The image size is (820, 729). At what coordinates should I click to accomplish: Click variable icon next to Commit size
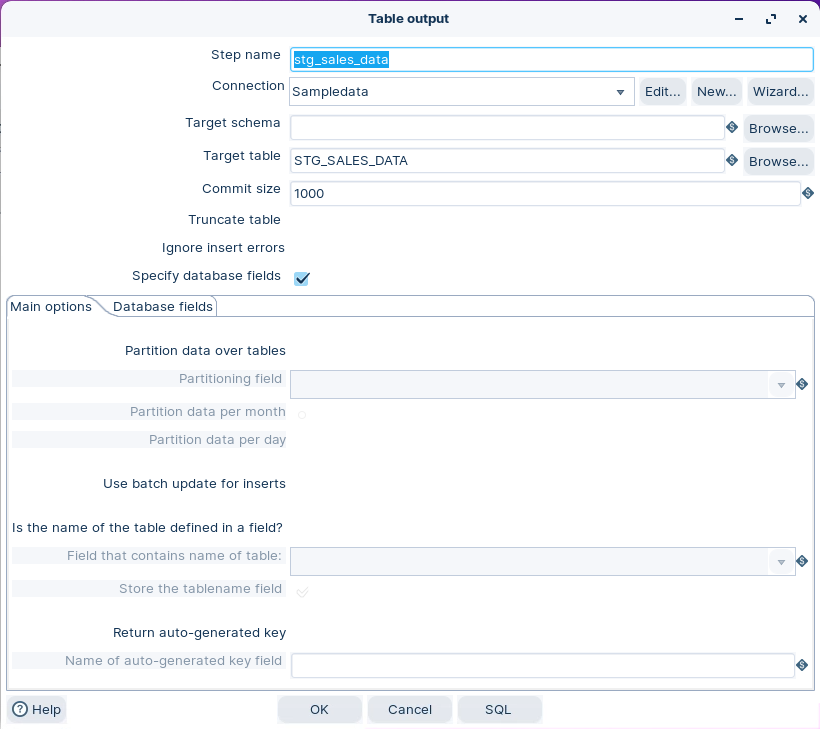(x=808, y=193)
